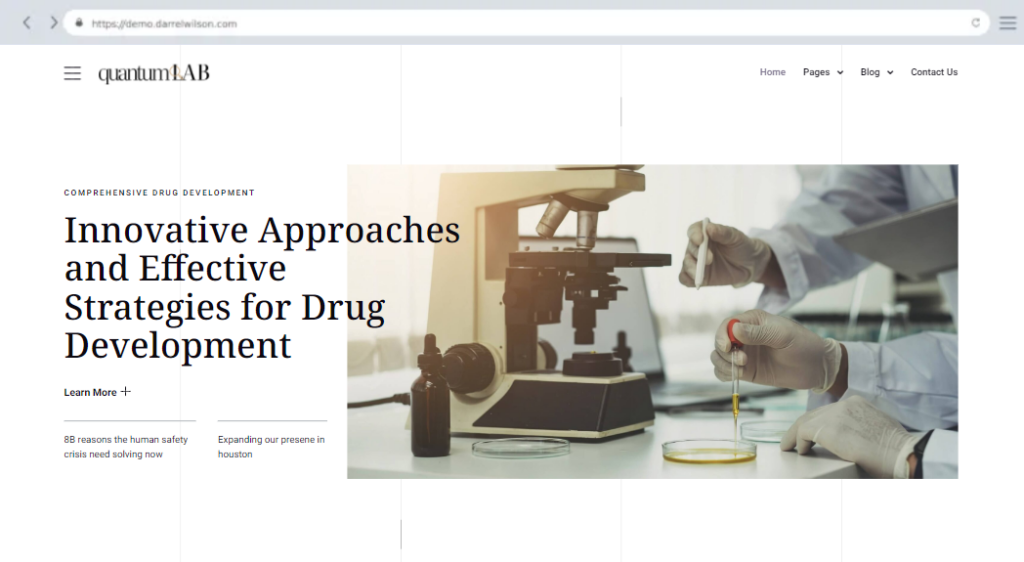Screen dimensions: 1024x562
Task: Expand the Blog dropdown chevron
Action: [x=890, y=72]
